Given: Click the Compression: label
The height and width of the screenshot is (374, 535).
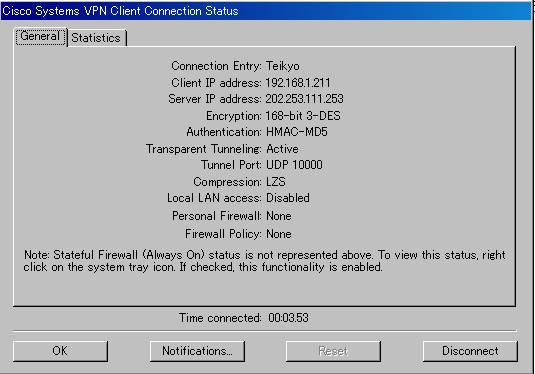Looking at the screenshot, I should [228, 182].
